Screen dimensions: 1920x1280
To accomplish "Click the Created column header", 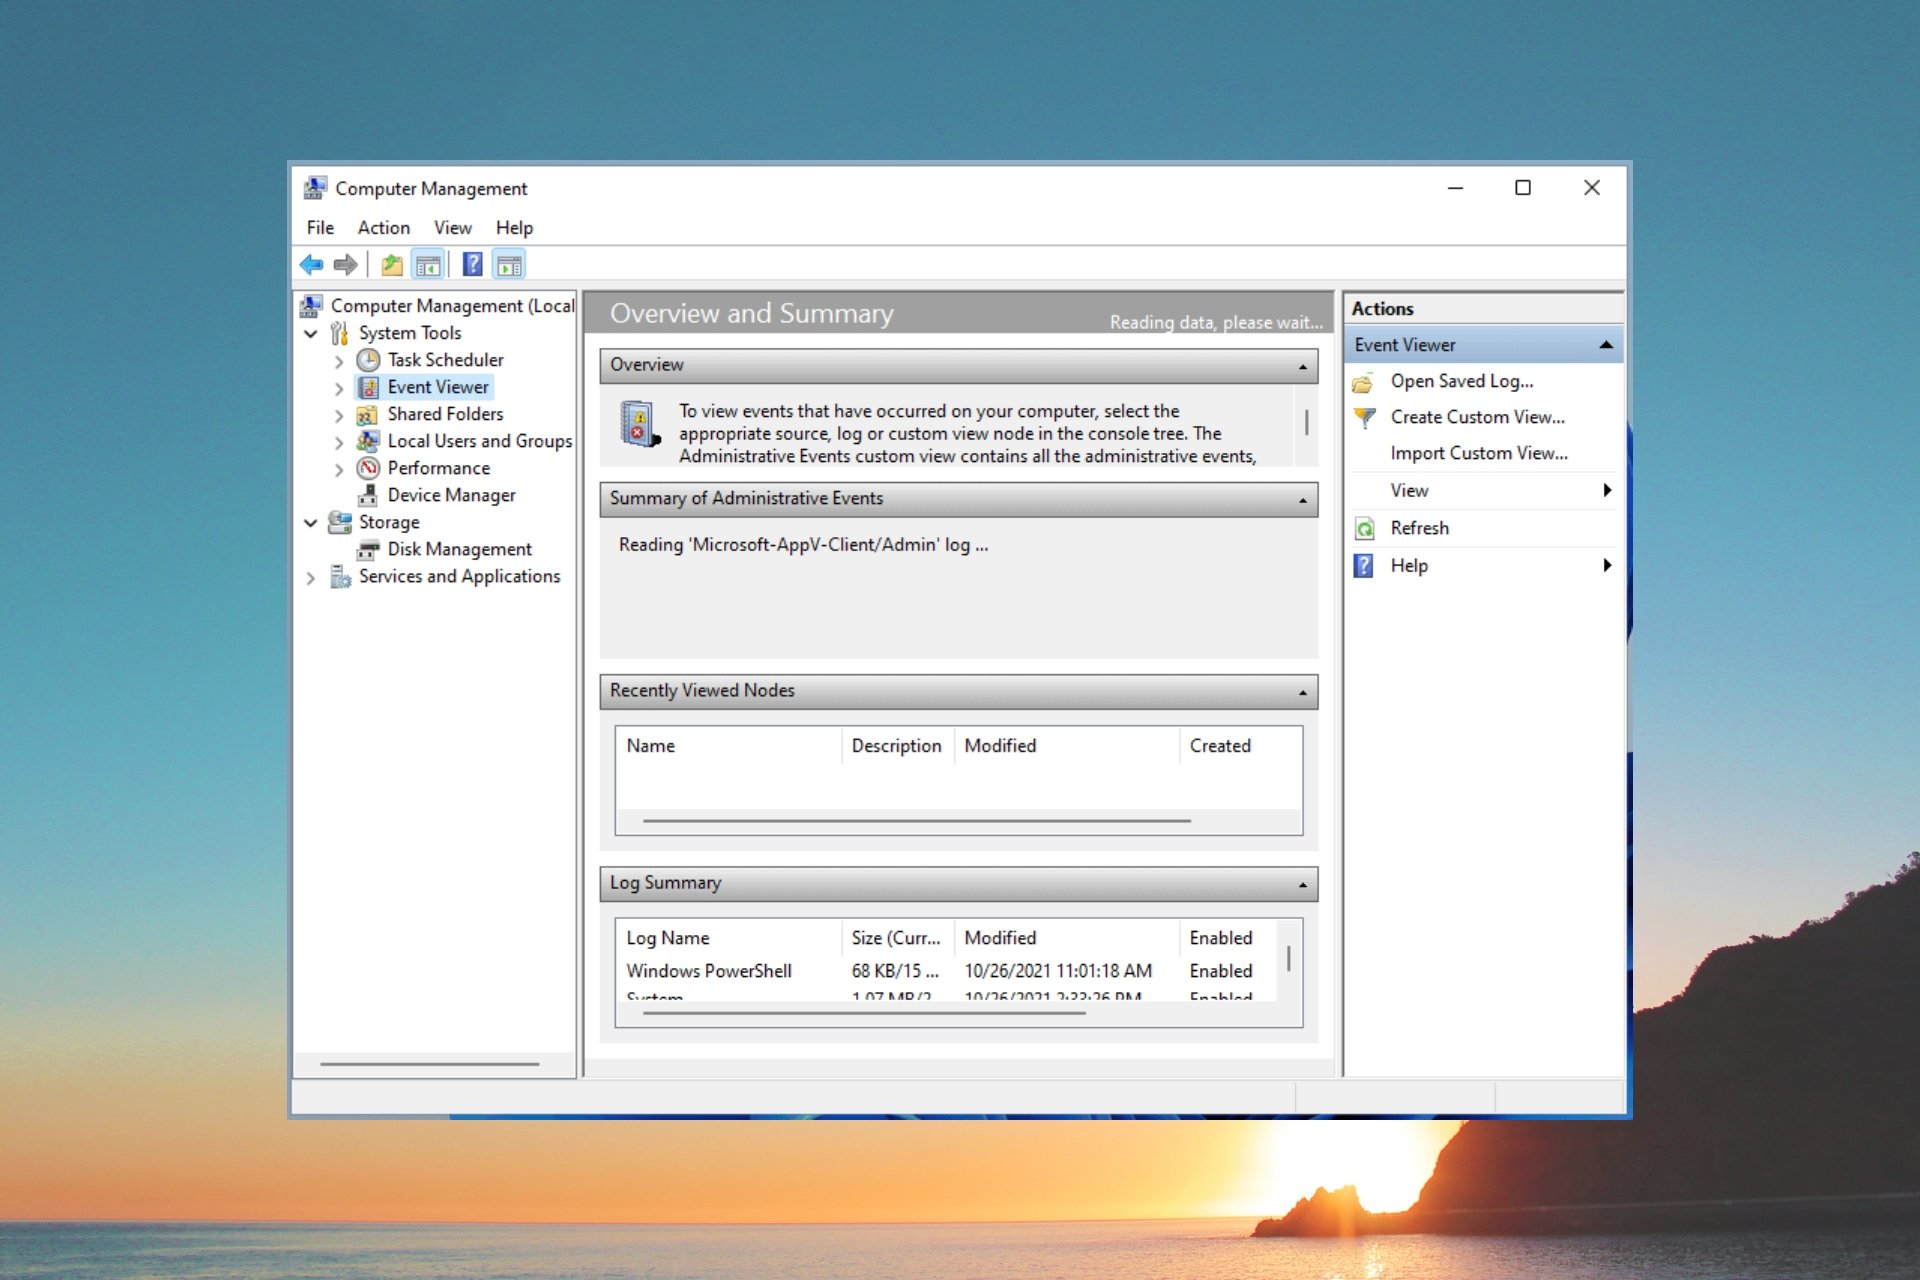I will [x=1239, y=746].
